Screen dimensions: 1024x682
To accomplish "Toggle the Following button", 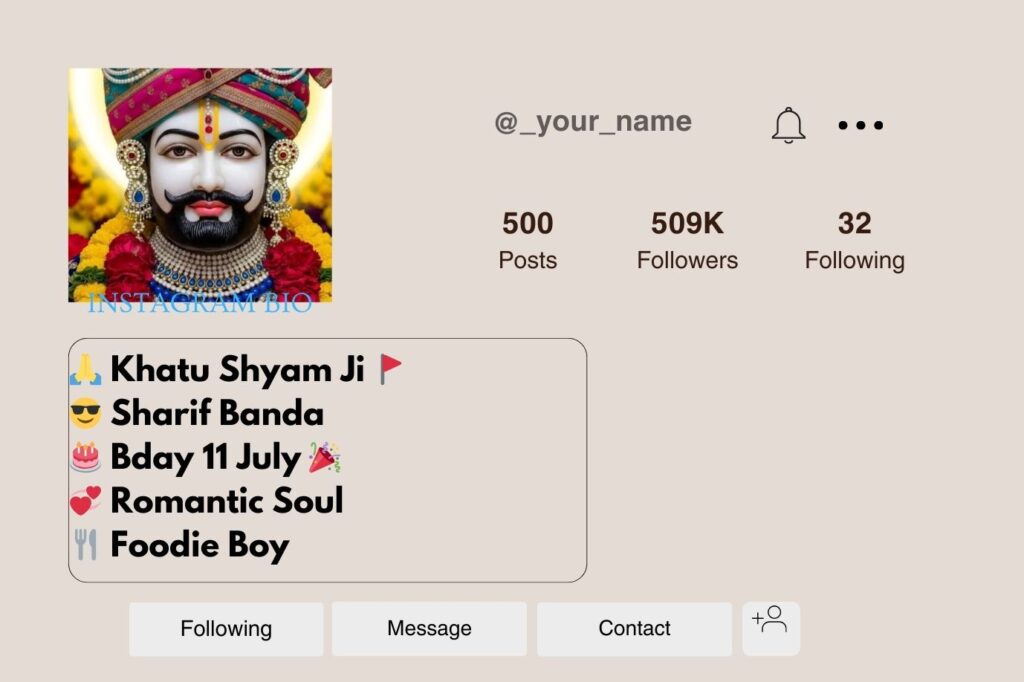I will click(226, 629).
